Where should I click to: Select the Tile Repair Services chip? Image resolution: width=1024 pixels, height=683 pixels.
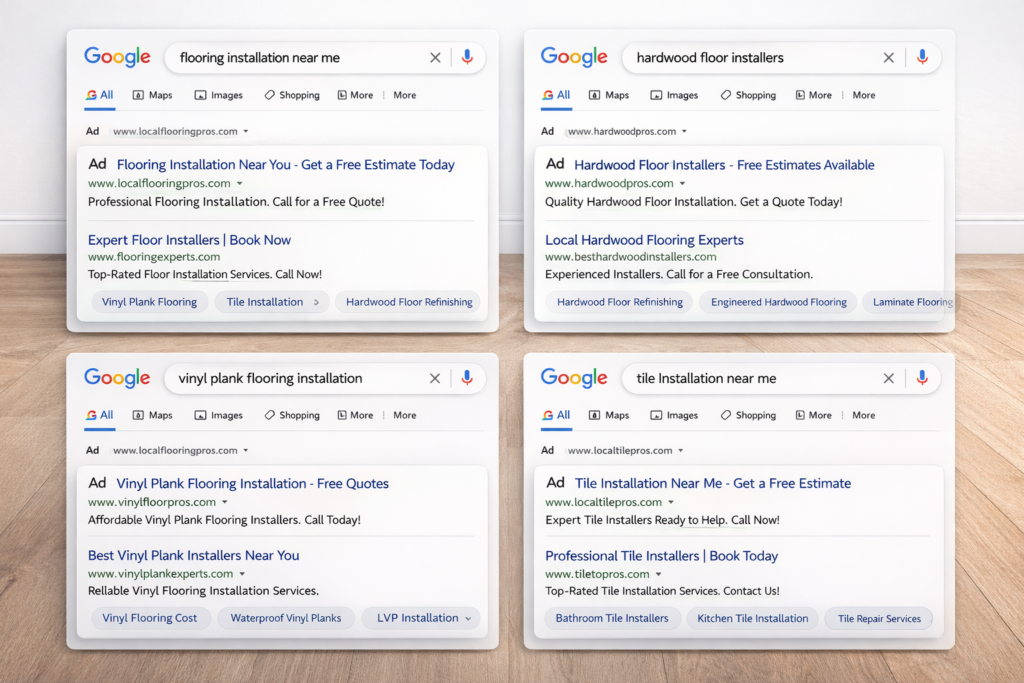[x=879, y=618]
